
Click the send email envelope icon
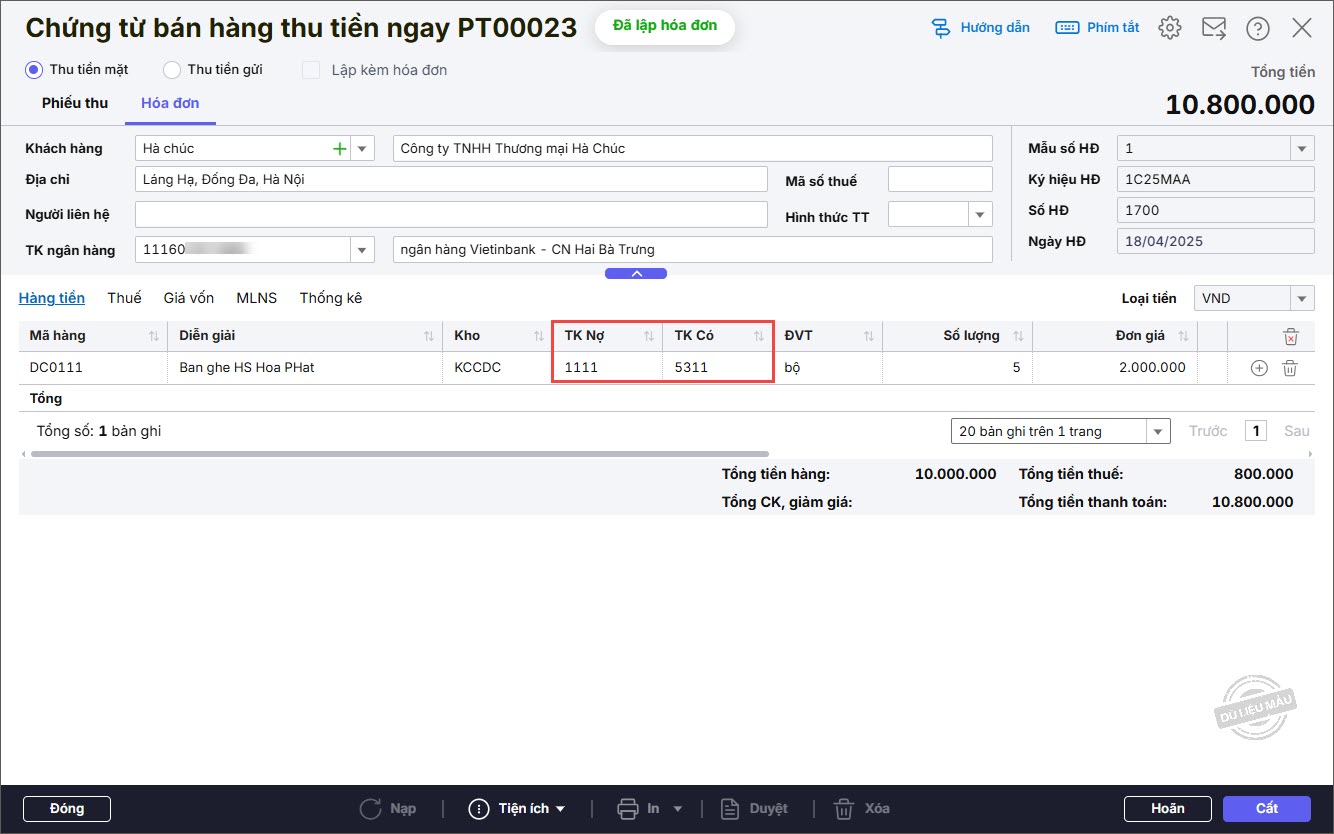1214,28
